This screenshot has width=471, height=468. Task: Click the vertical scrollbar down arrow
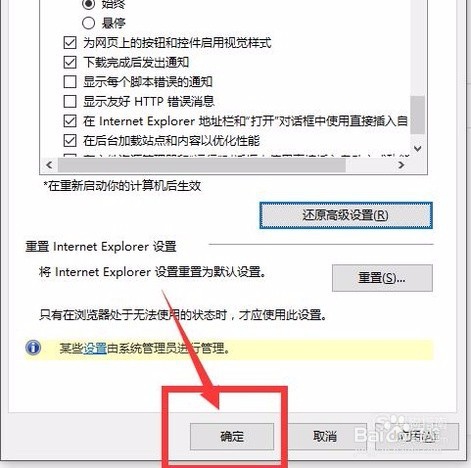coord(418,148)
